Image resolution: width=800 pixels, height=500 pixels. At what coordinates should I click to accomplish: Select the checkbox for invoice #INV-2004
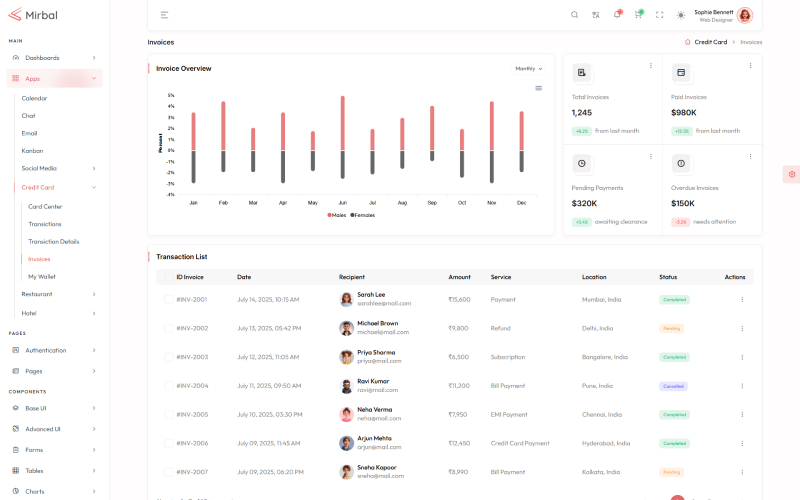pos(167,385)
